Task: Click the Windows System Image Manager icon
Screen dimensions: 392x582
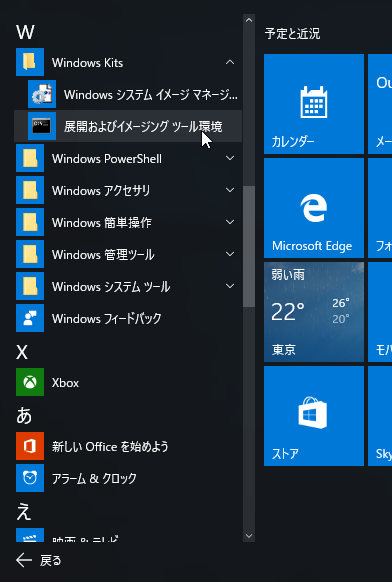Action: (x=42, y=94)
